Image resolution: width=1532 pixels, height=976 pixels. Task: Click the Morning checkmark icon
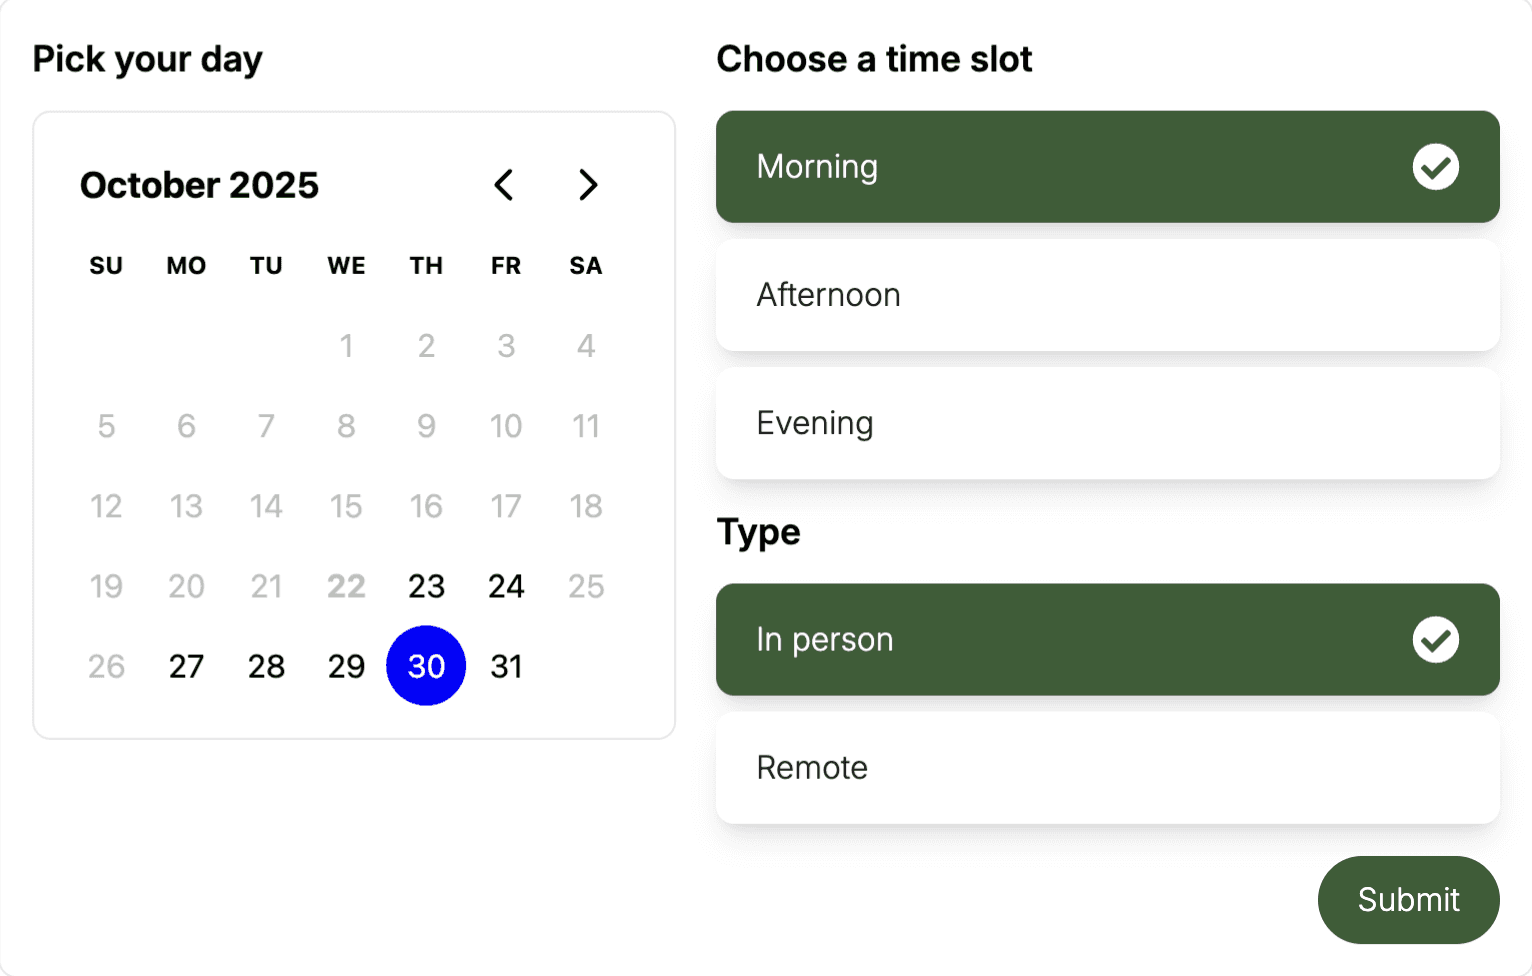pyautogui.click(x=1435, y=167)
